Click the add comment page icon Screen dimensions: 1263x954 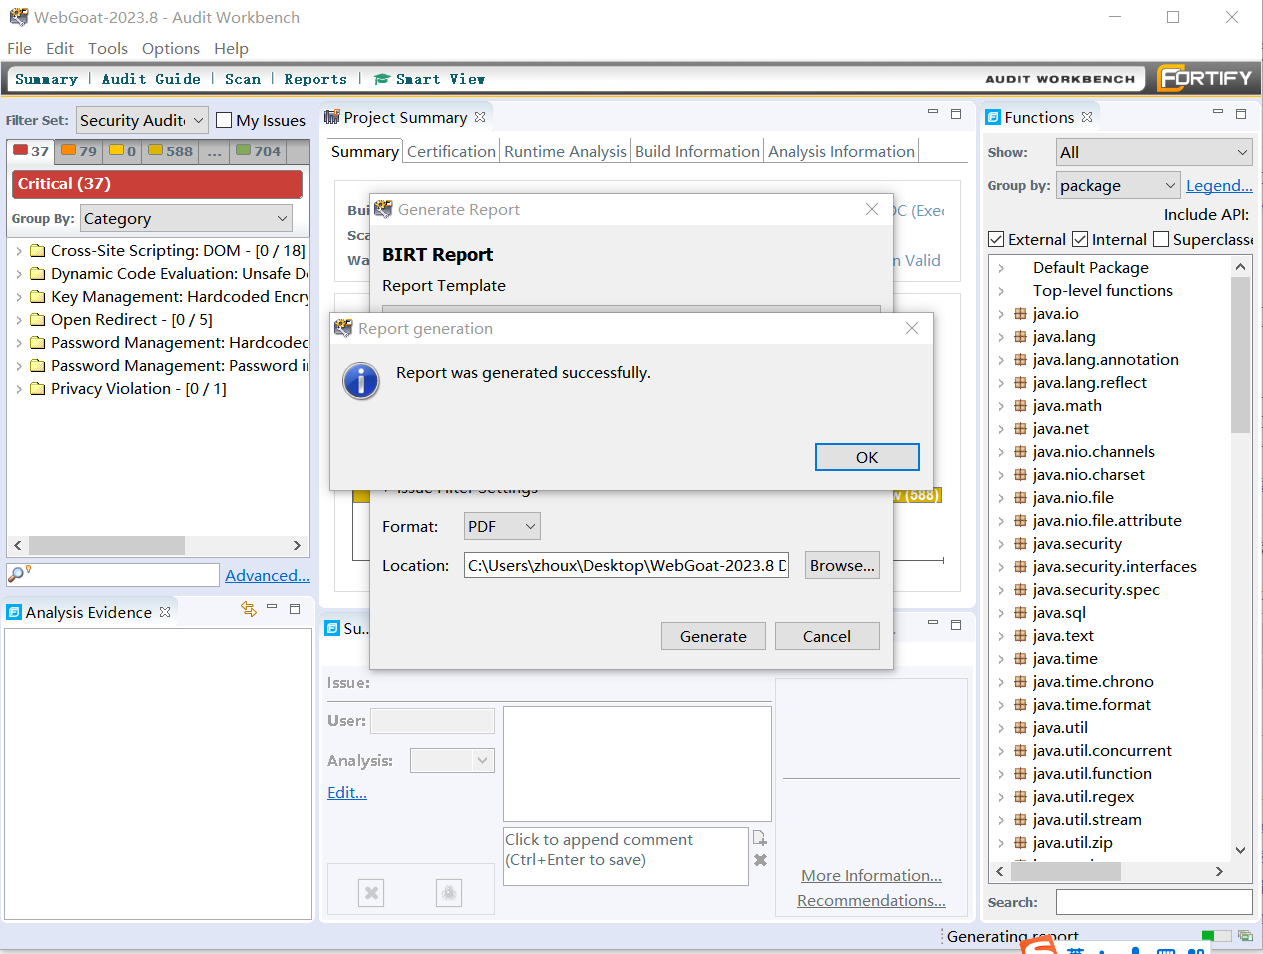click(760, 838)
